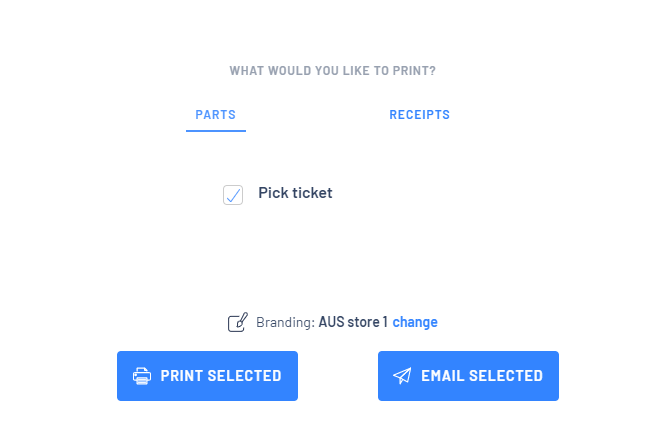666x423 pixels.
Task: Click the word ticket in Pick ticket
Action: [x=313, y=193]
